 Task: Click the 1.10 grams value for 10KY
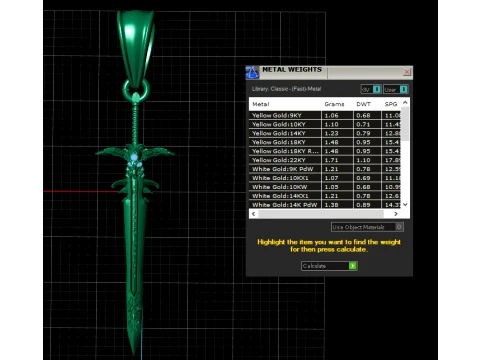(331, 124)
